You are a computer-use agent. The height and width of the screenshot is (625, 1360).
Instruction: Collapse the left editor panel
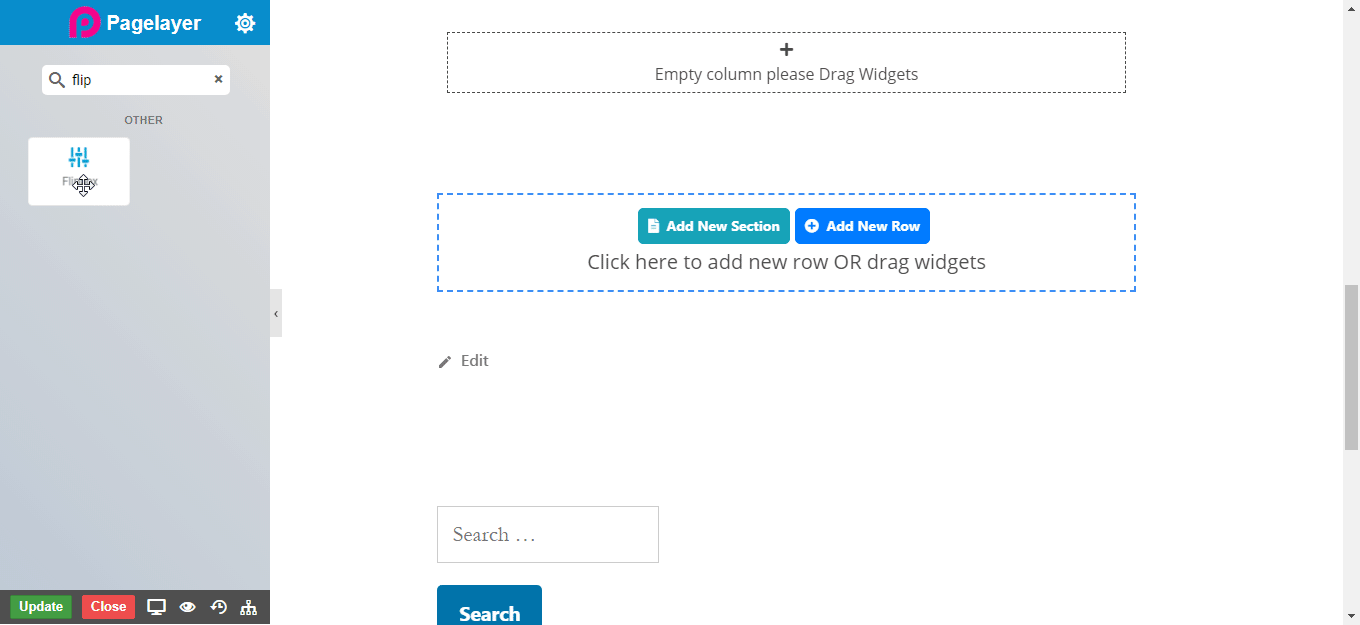pos(276,313)
